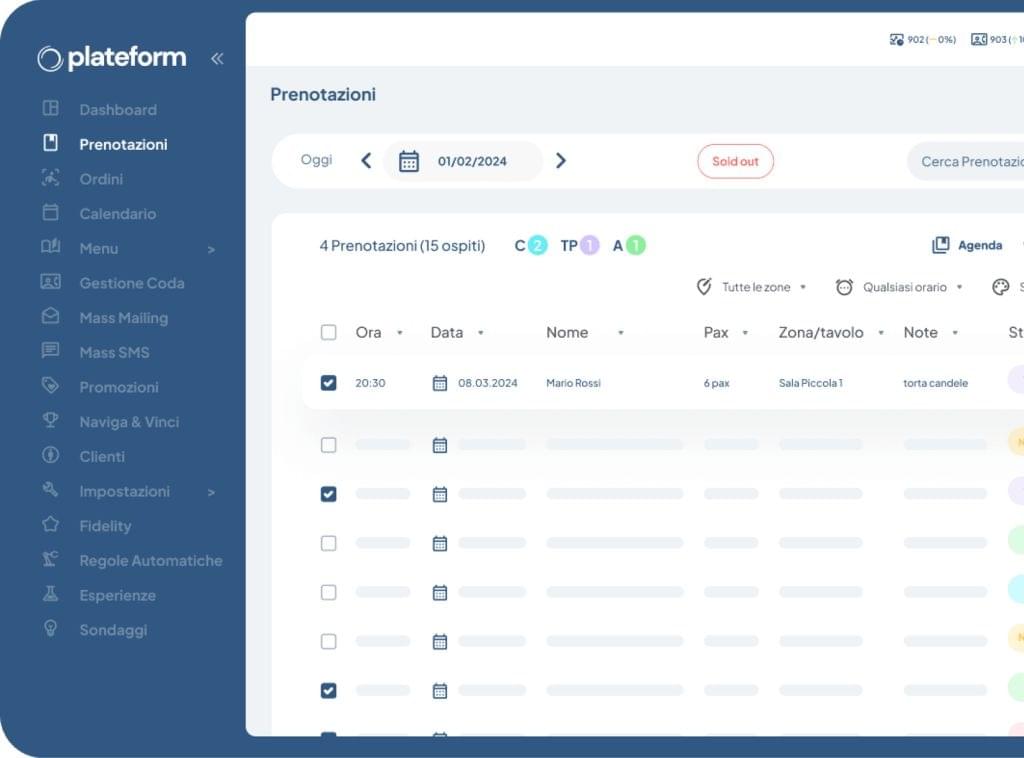This screenshot has width=1024, height=758.
Task: Open the Agenda view icon
Action: pyautogui.click(x=941, y=245)
